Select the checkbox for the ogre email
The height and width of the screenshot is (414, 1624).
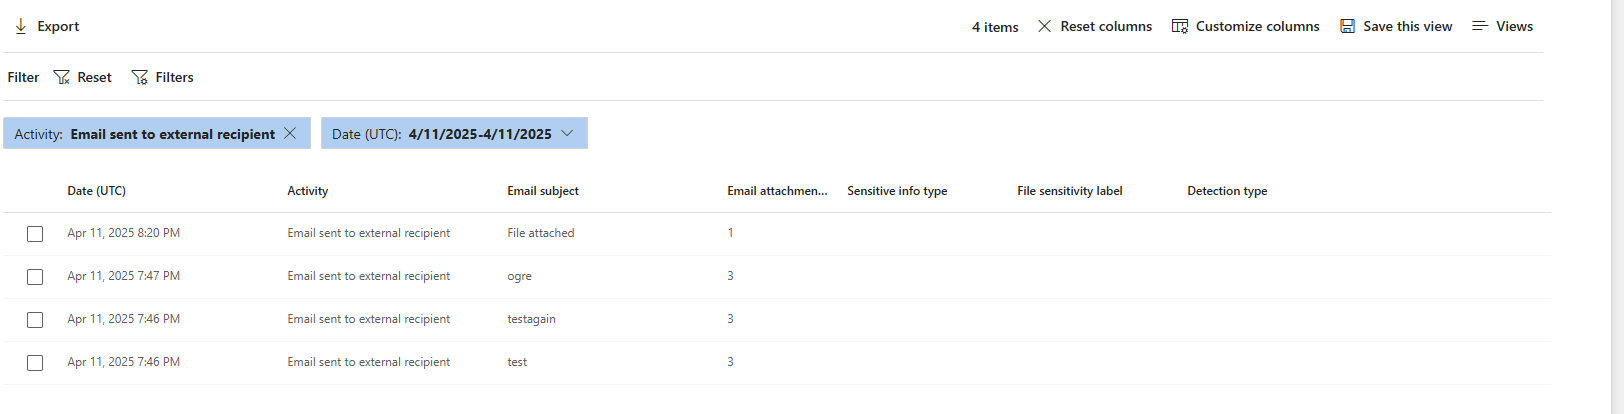[35, 277]
